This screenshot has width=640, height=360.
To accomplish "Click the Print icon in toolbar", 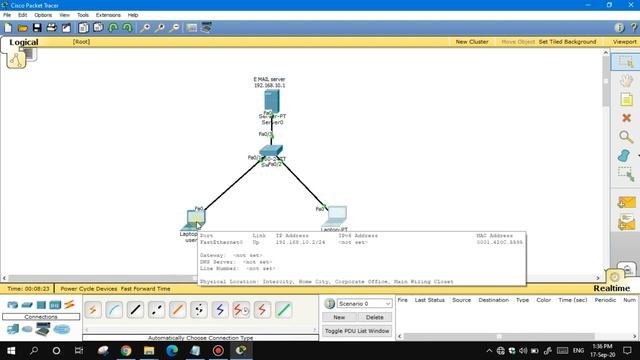I will point(51,28).
